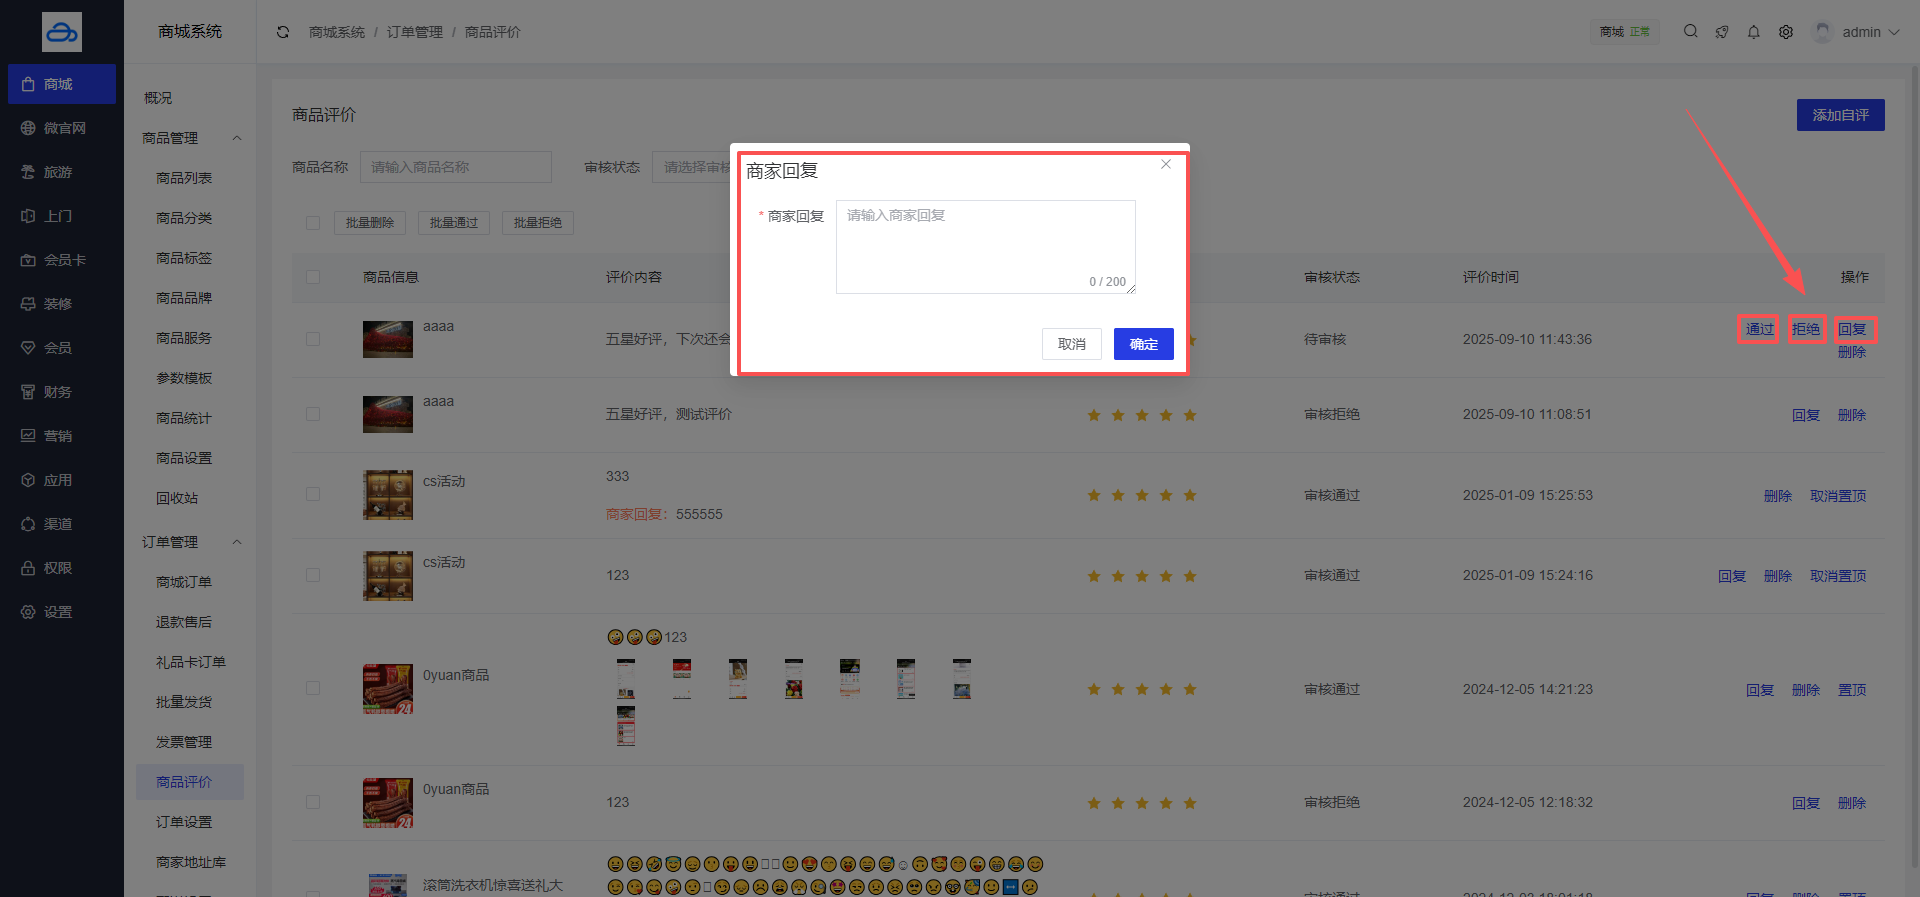The height and width of the screenshot is (897, 1920).
Task: Click the cloud logo at top left
Action: (62, 32)
